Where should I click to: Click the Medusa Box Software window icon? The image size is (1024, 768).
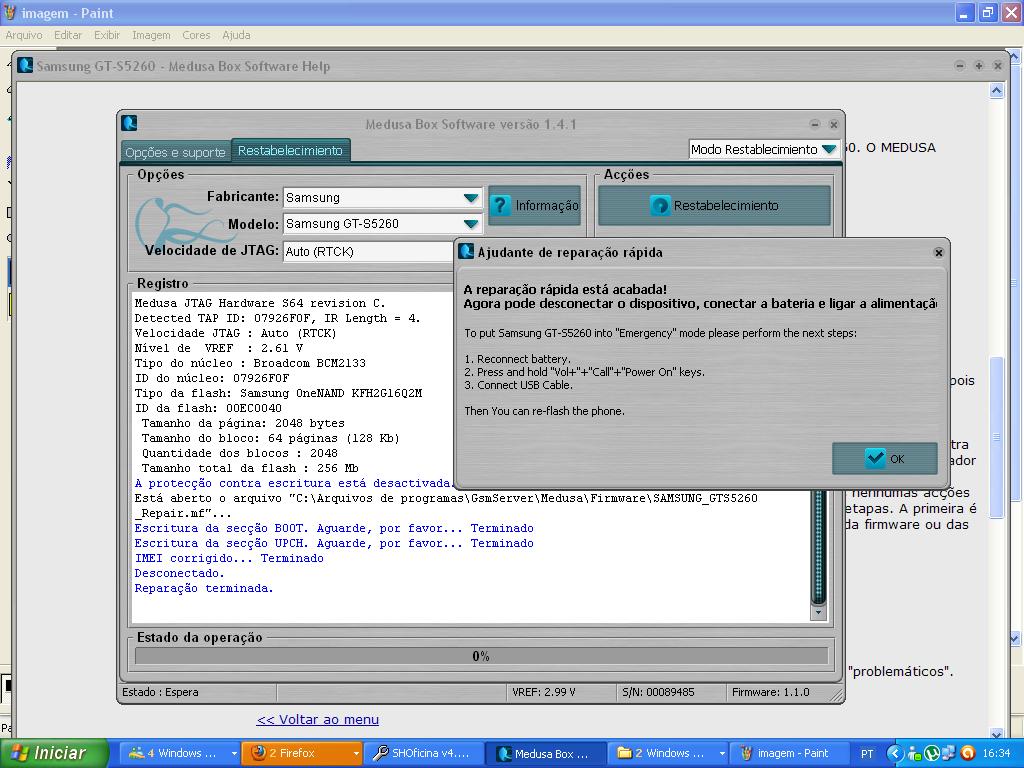[129, 123]
